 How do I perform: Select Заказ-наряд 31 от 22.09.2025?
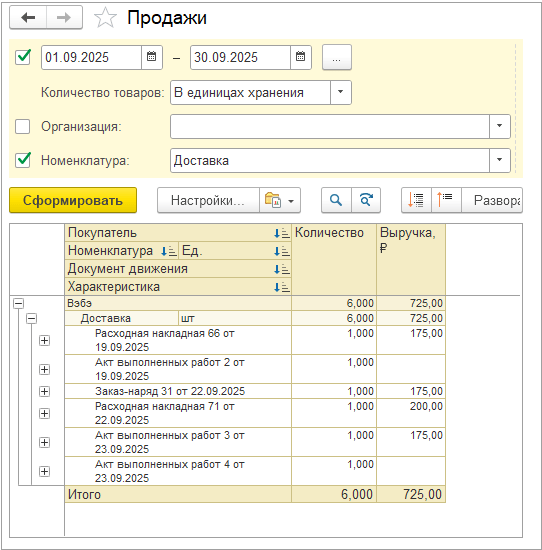pos(178,391)
